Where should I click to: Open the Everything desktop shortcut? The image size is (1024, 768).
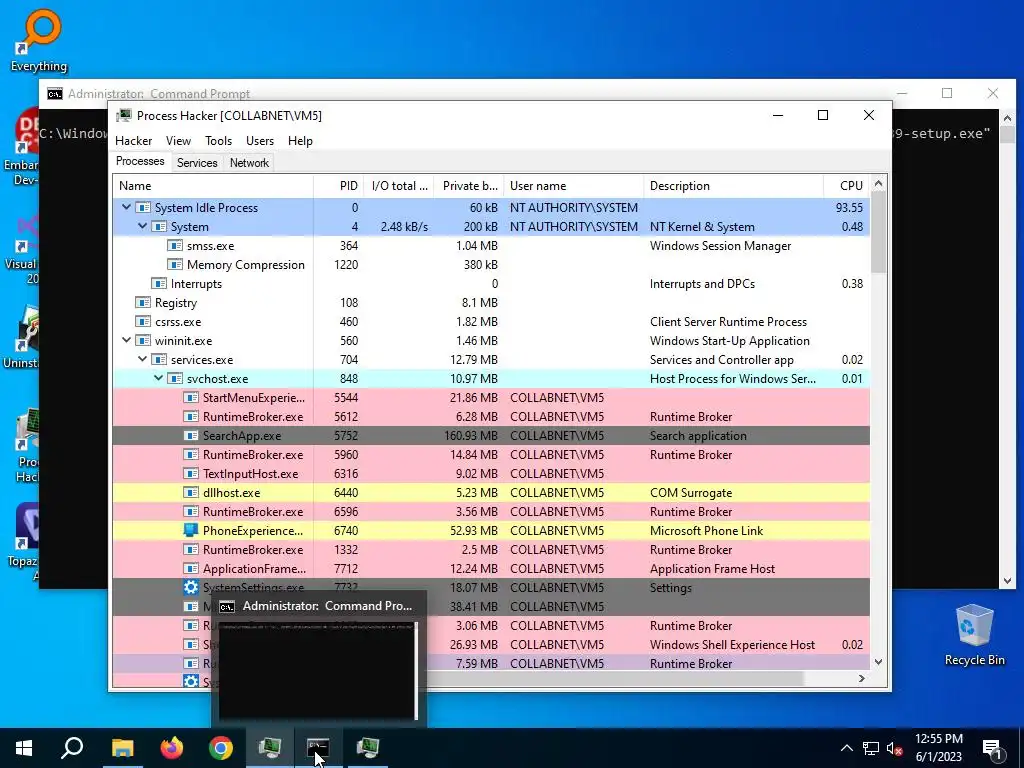pyautogui.click(x=39, y=40)
